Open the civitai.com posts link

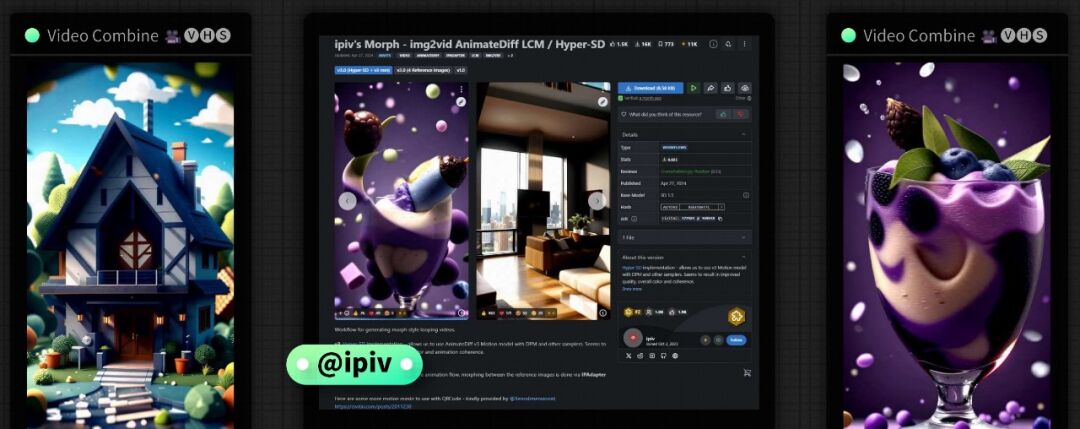pyautogui.click(x=373, y=407)
